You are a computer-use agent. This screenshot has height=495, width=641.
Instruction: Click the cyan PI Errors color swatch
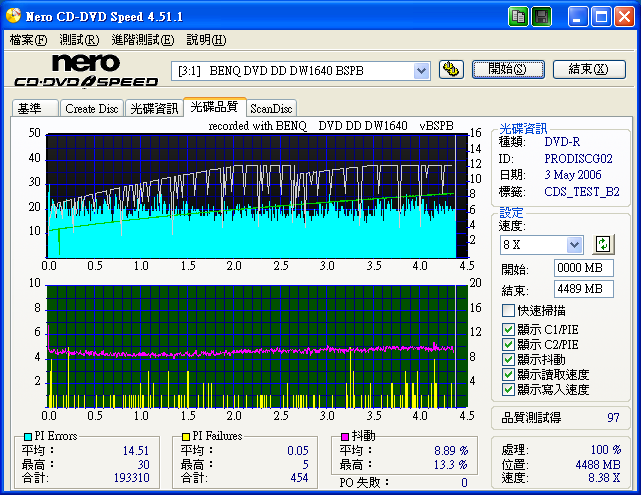coord(26,437)
